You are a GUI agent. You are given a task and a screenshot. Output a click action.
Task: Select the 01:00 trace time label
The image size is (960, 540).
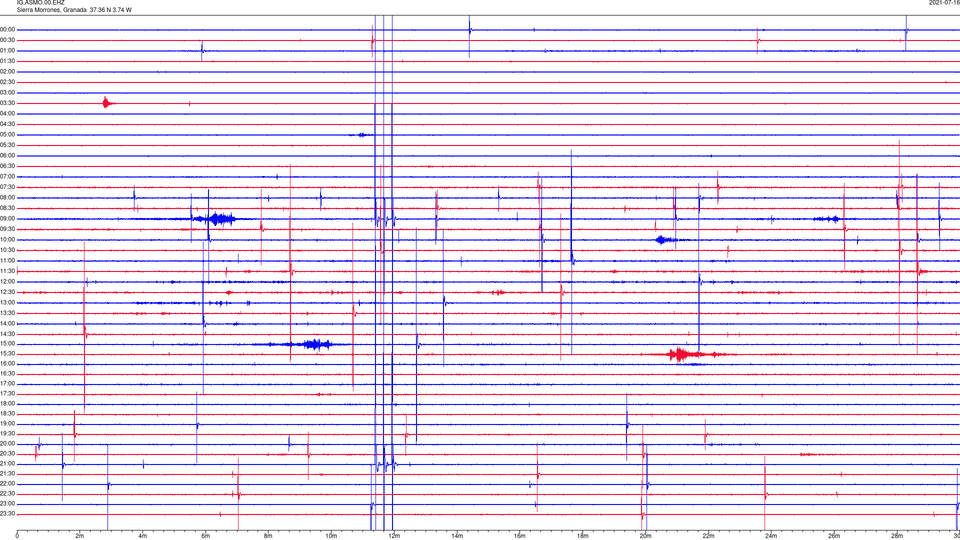[x=8, y=51]
